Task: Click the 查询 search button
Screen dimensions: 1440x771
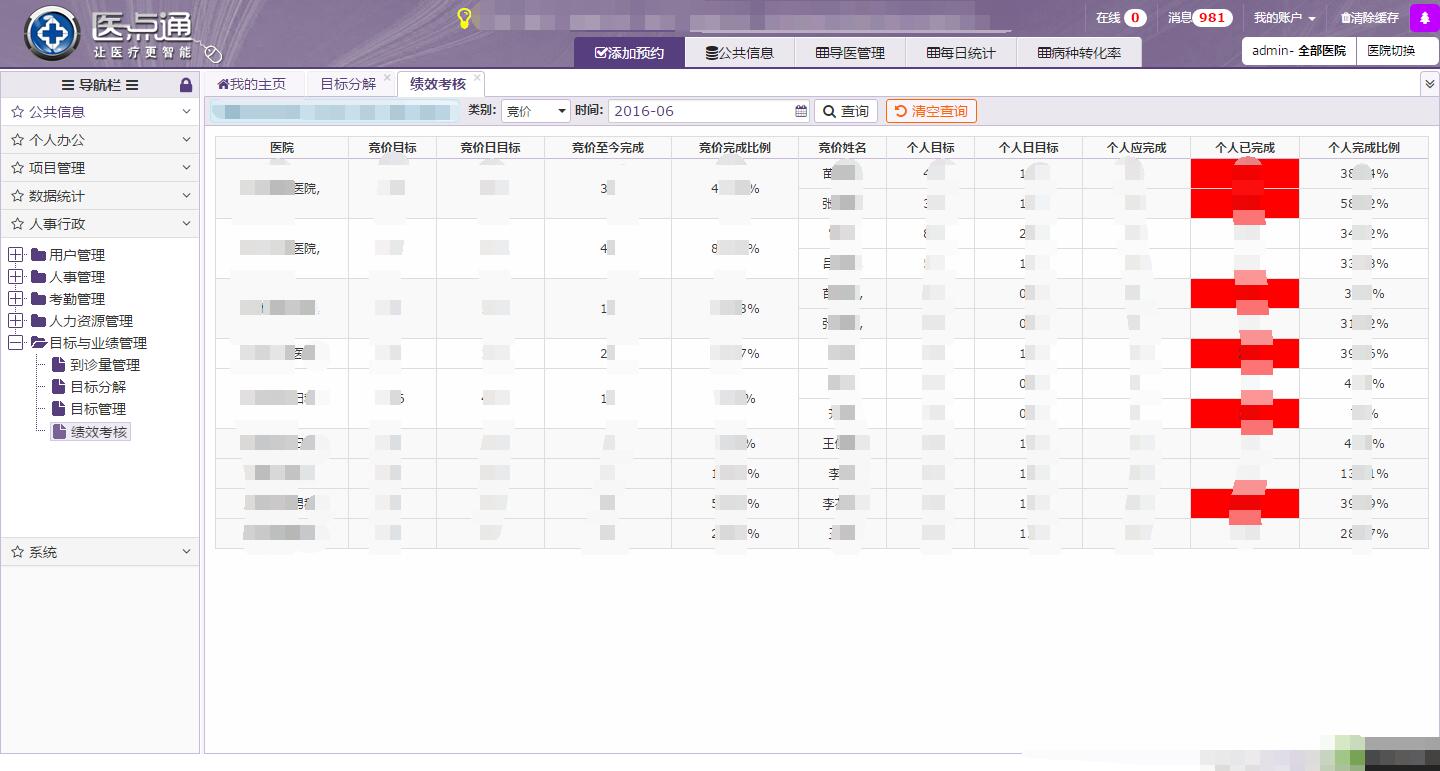Action: pos(845,111)
